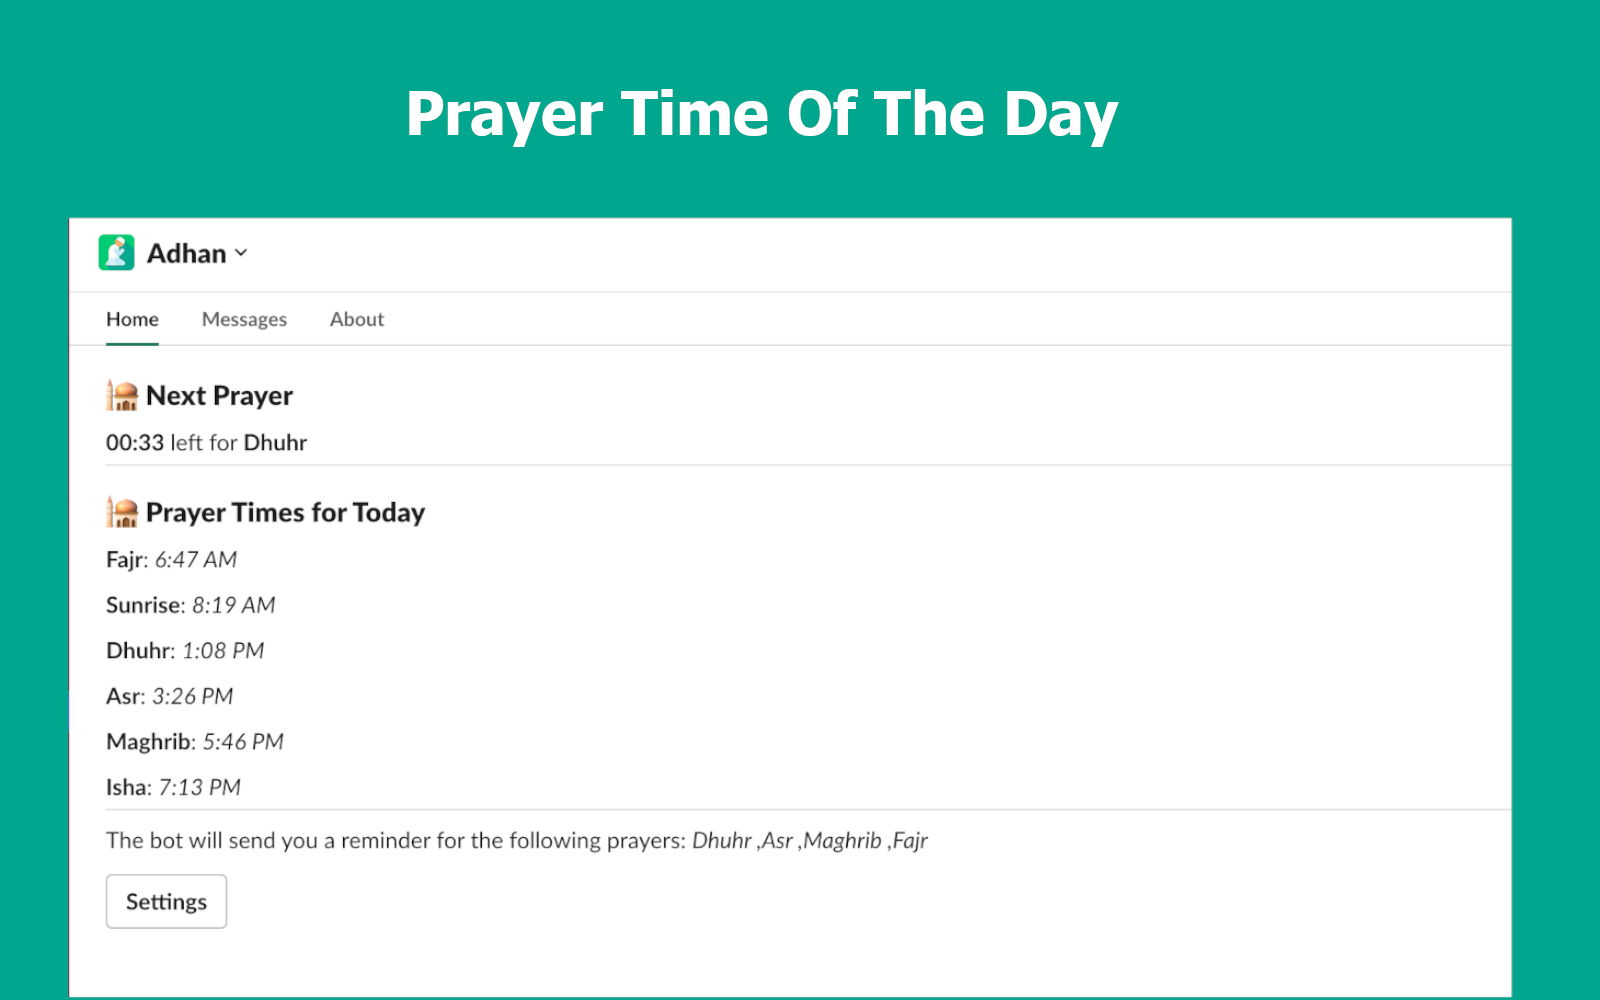Click the Adhan app logo icon
This screenshot has height=1000, width=1600.
click(x=116, y=253)
